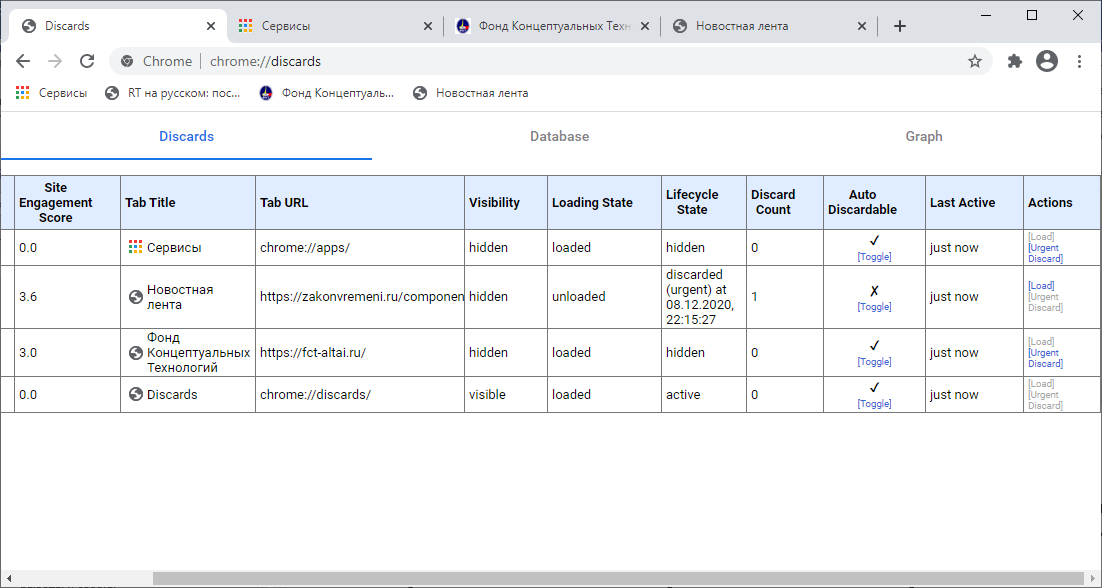Screen dimensions: 1102x588
Task: Bookmark this page with the star icon
Action: [974, 61]
